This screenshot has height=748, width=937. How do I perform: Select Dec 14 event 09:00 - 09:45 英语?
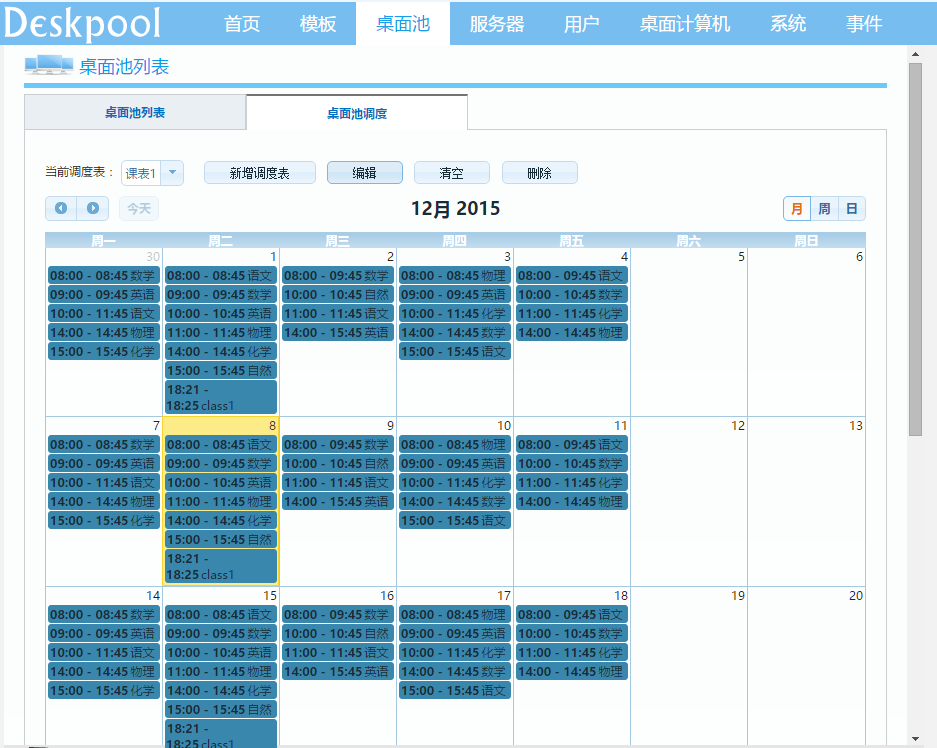(x=103, y=633)
